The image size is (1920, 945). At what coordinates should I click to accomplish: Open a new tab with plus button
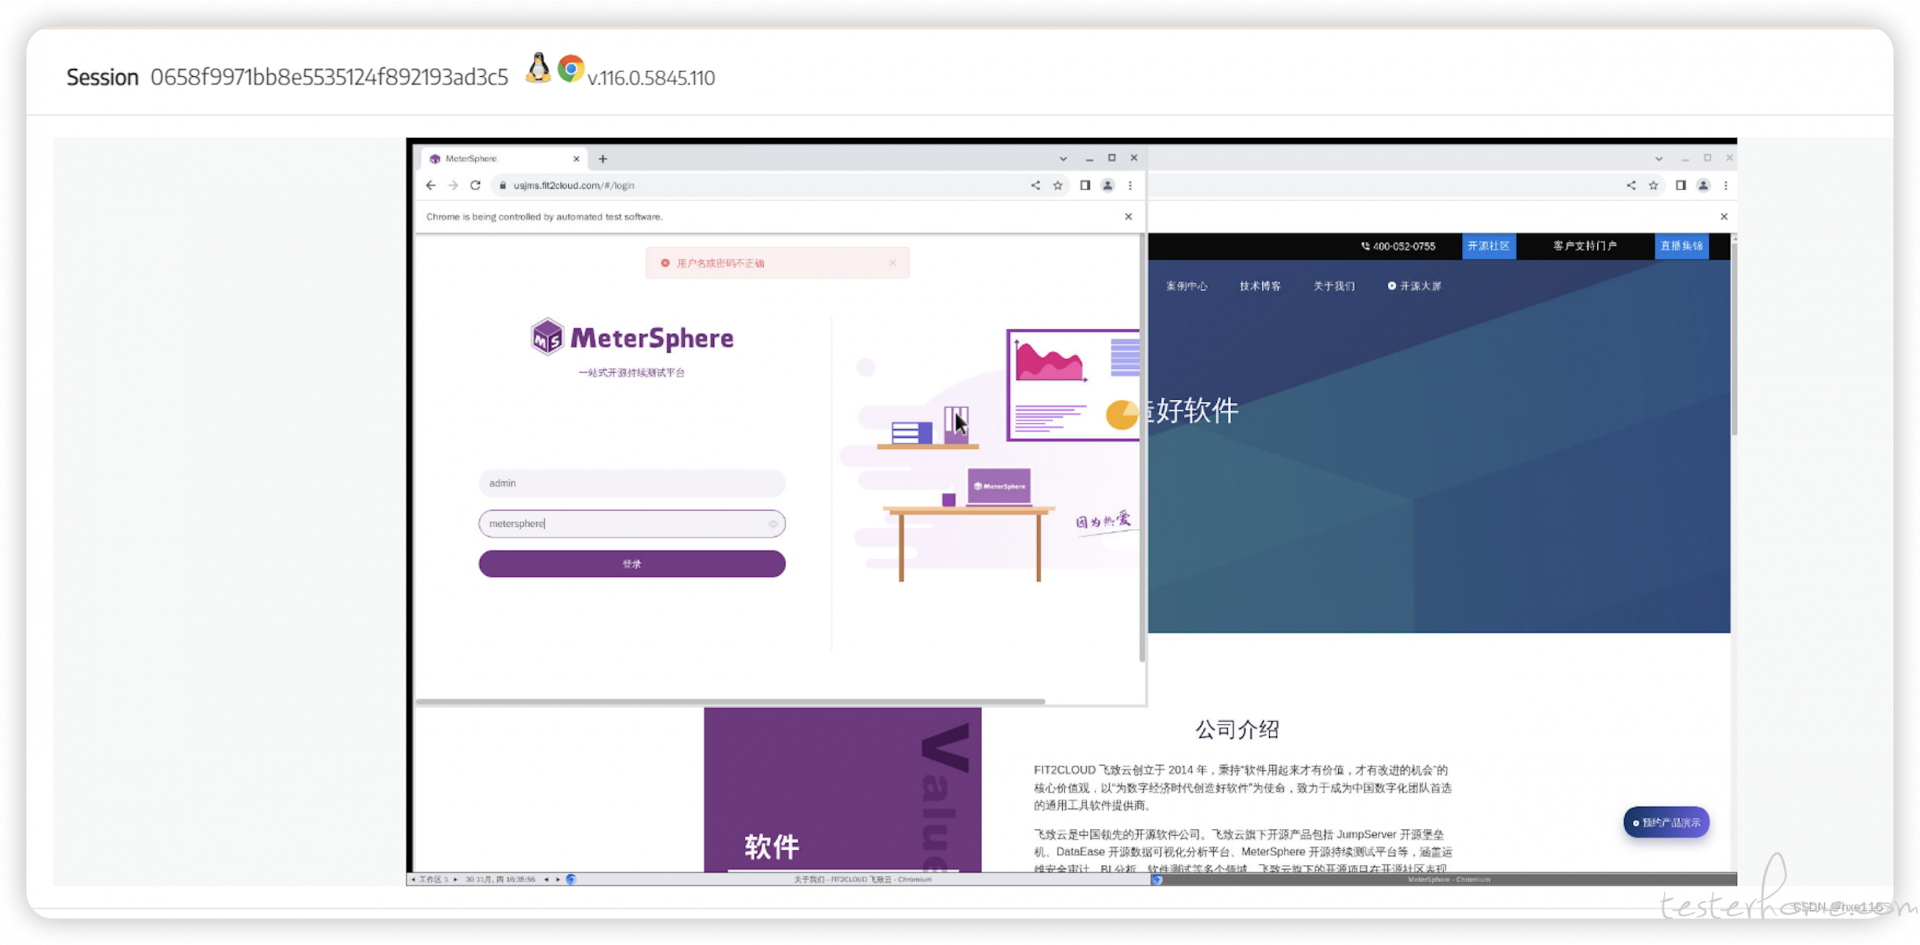603,159
